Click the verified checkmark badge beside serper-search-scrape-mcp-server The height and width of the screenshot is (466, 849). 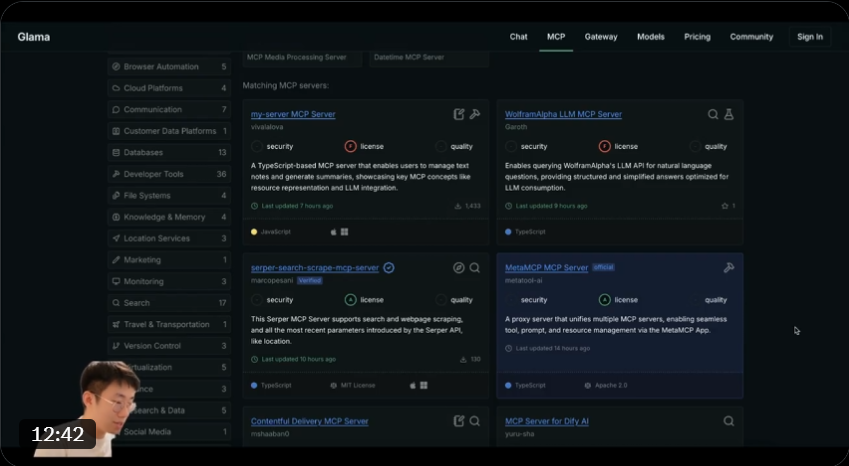click(389, 268)
